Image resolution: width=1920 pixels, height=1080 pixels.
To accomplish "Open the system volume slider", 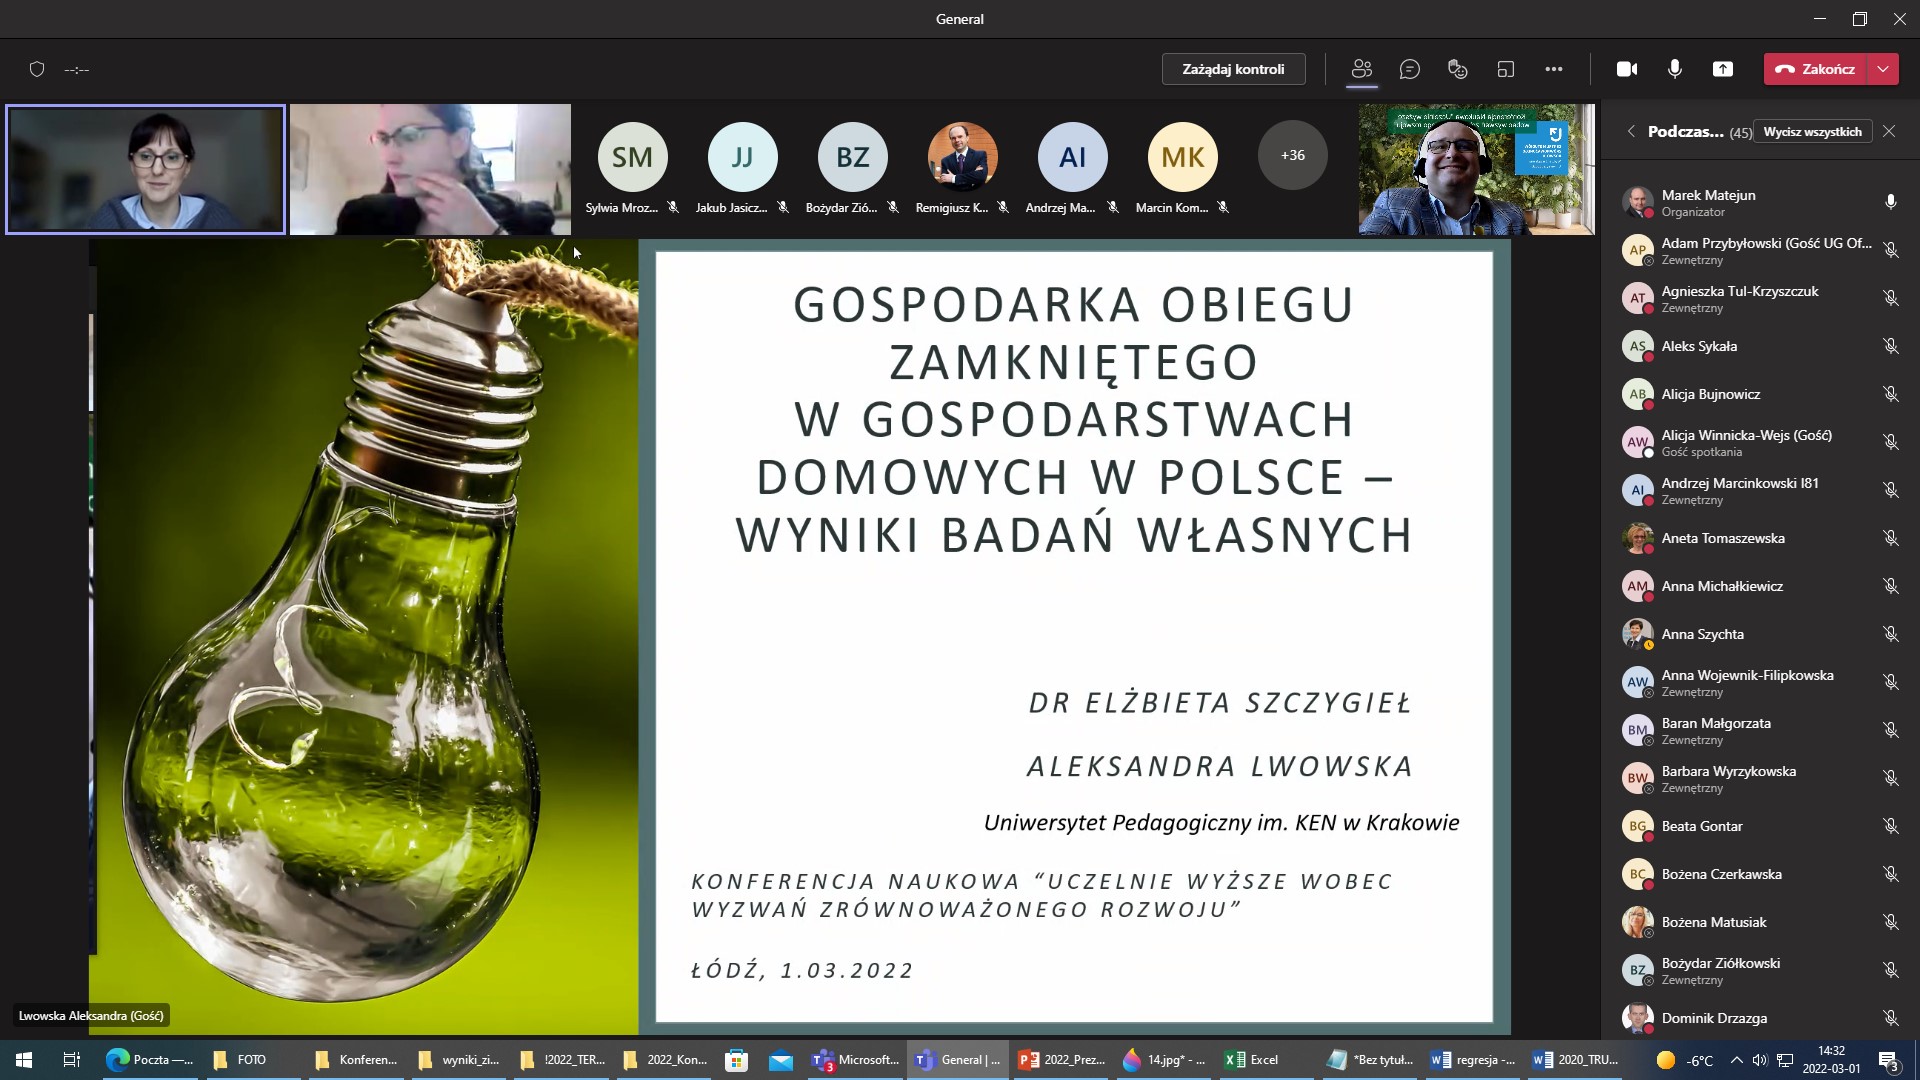I will (x=1759, y=1059).
